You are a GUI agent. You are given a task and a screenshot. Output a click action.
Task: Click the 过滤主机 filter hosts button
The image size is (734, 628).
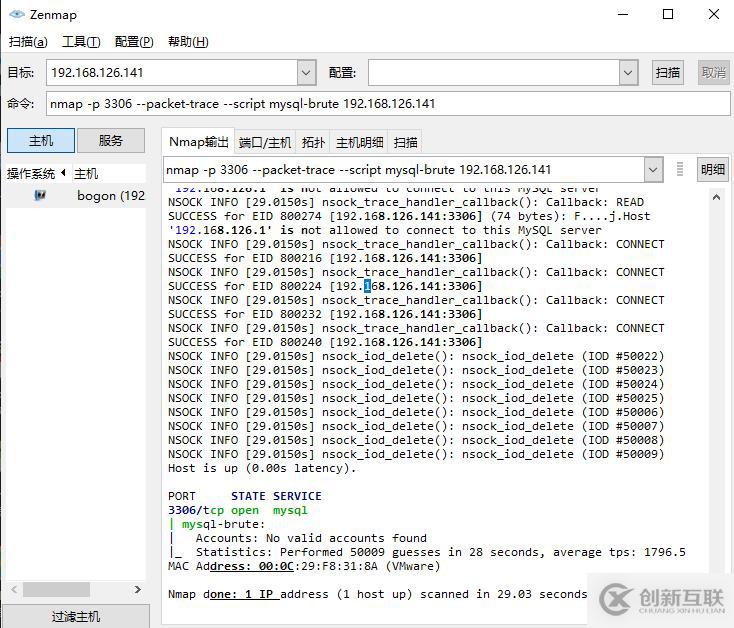pos(76,616)
